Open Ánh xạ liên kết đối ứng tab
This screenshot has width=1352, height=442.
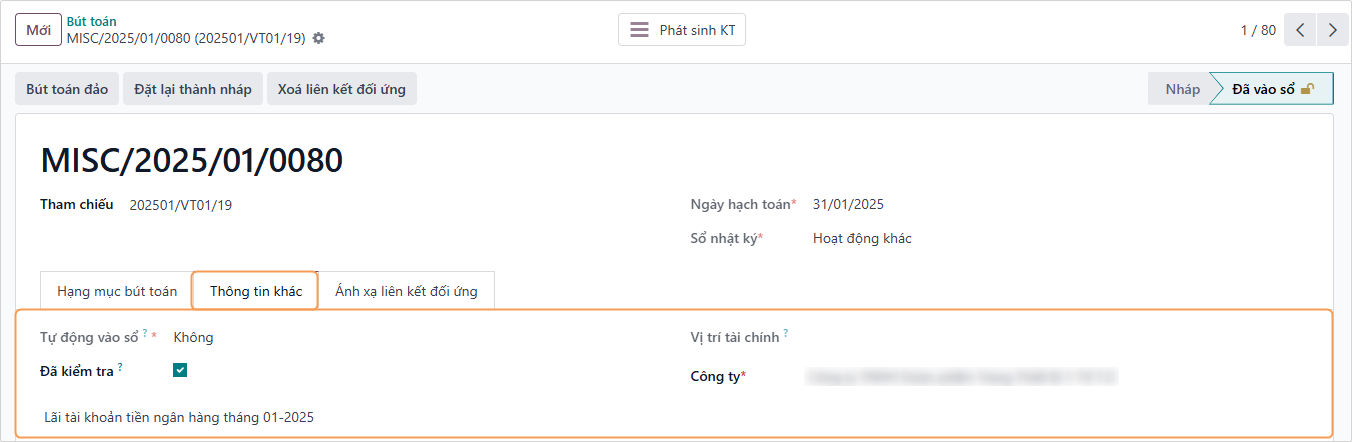coord(406,291)
